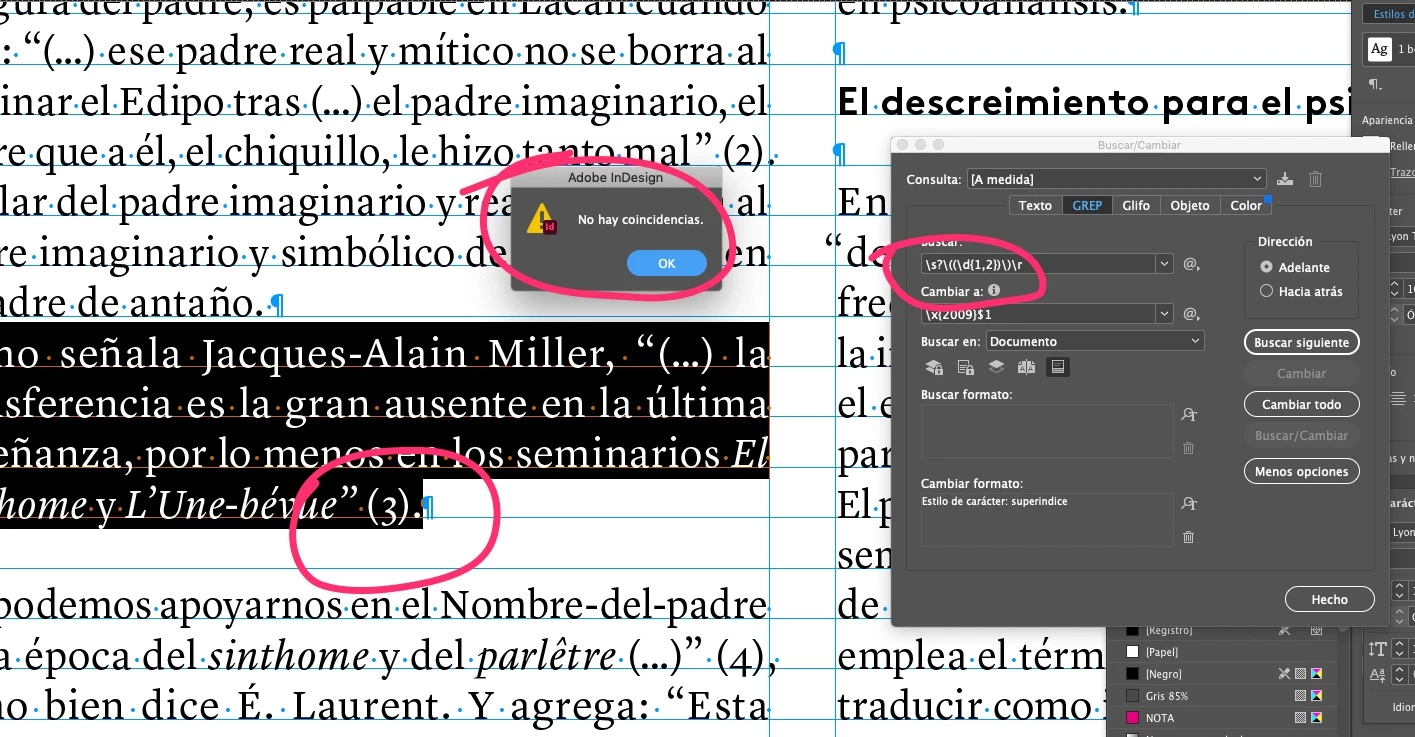Screen dimensions: 1415x737
Task: Toggle include locked stories search option
Action: click(965, 367)
